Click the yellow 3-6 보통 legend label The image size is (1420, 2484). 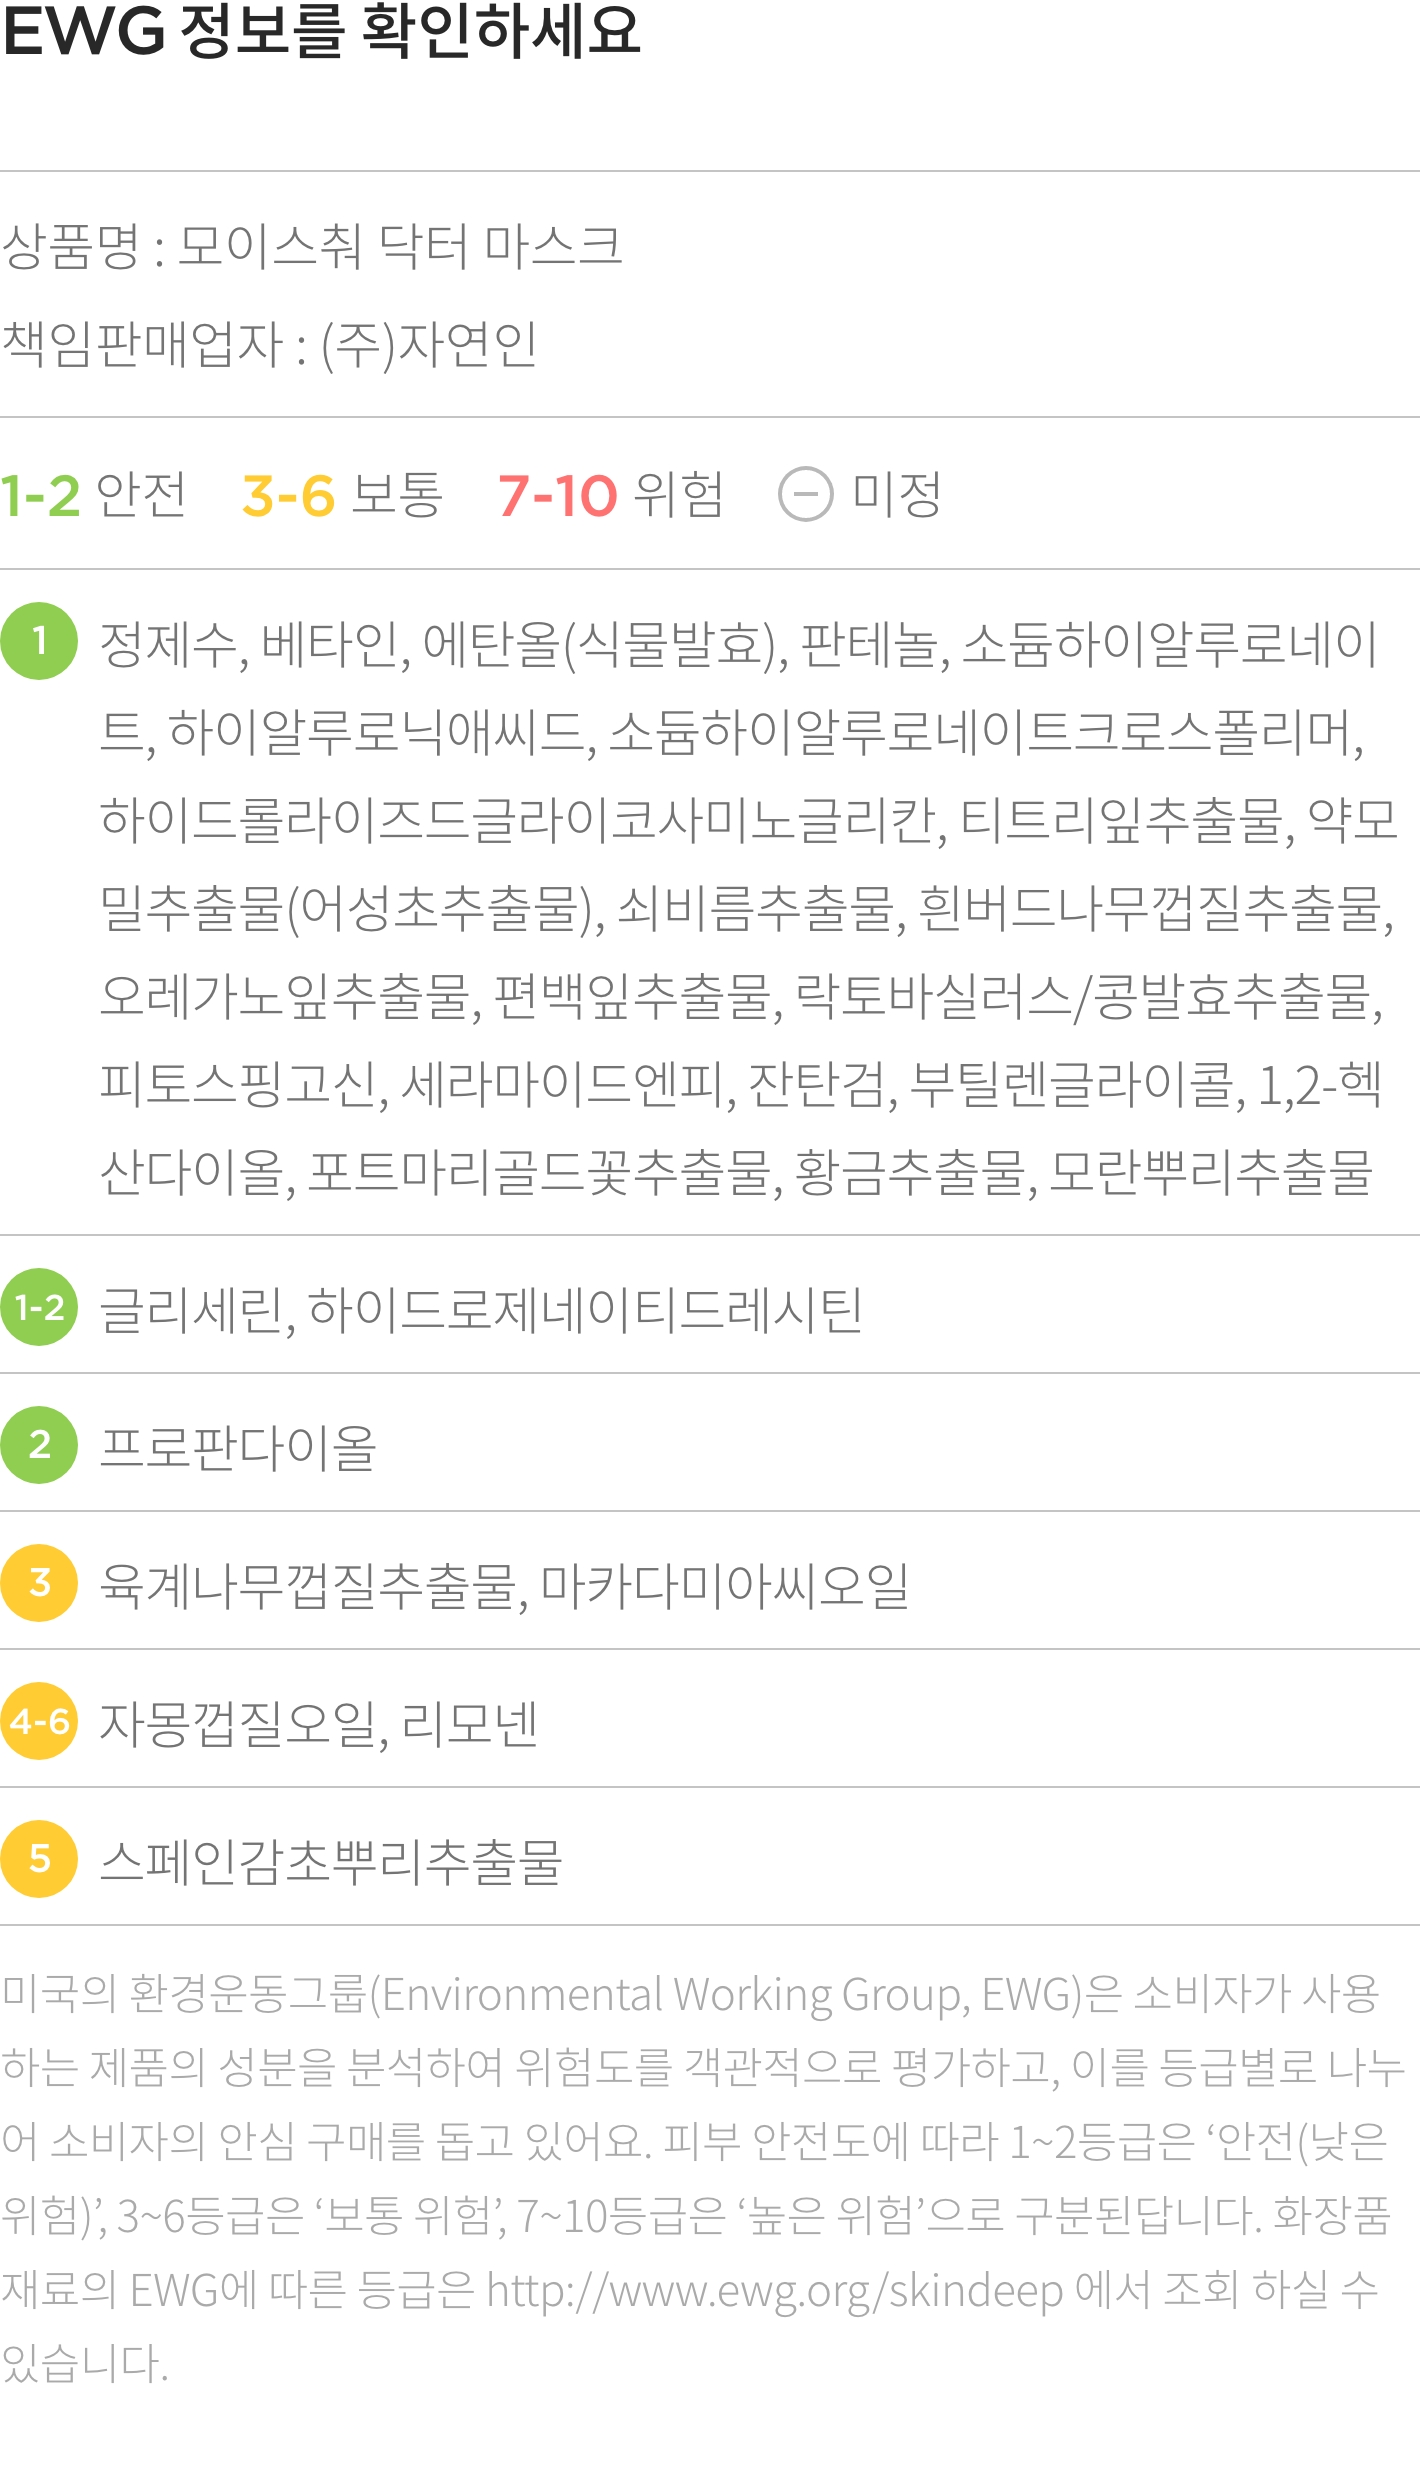342,494
